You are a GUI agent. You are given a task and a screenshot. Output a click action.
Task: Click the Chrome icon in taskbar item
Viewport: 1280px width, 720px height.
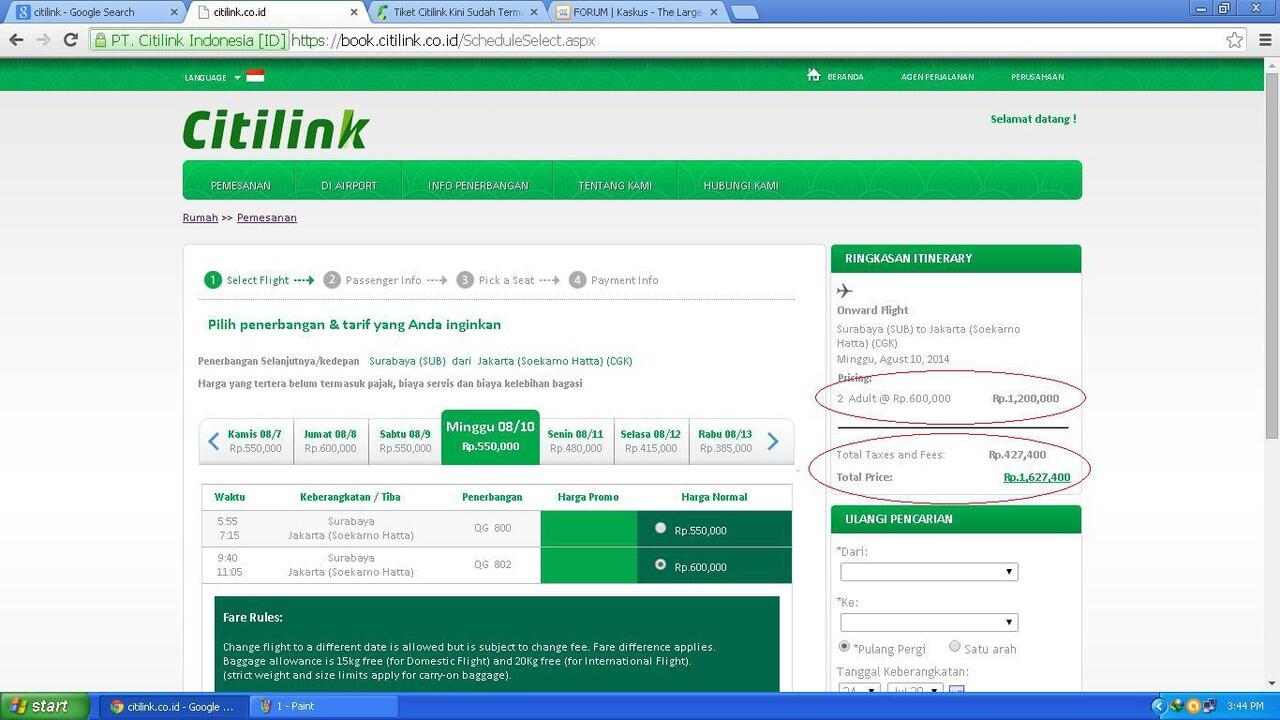tap(117, 706)
